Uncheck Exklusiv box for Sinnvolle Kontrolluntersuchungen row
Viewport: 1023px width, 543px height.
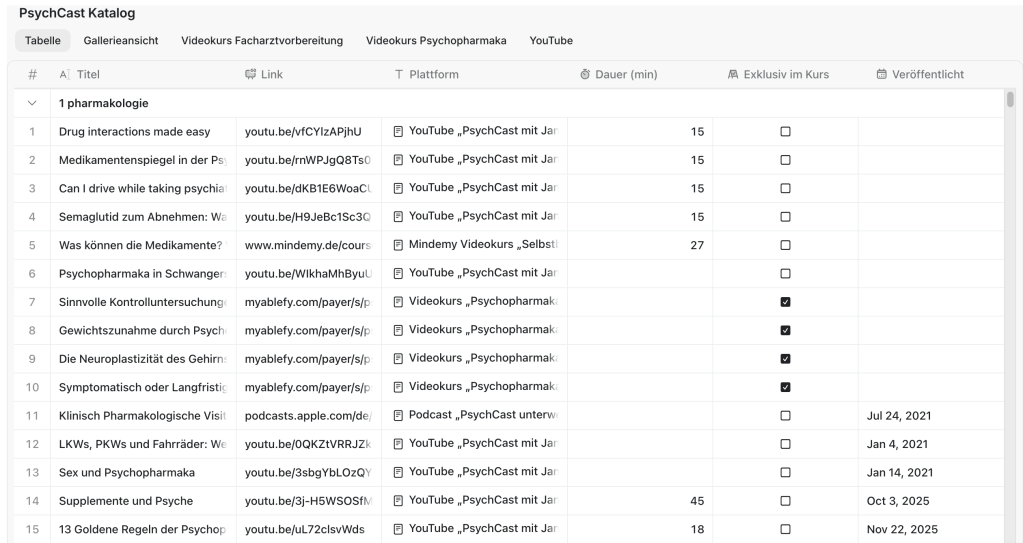[785, 302]
